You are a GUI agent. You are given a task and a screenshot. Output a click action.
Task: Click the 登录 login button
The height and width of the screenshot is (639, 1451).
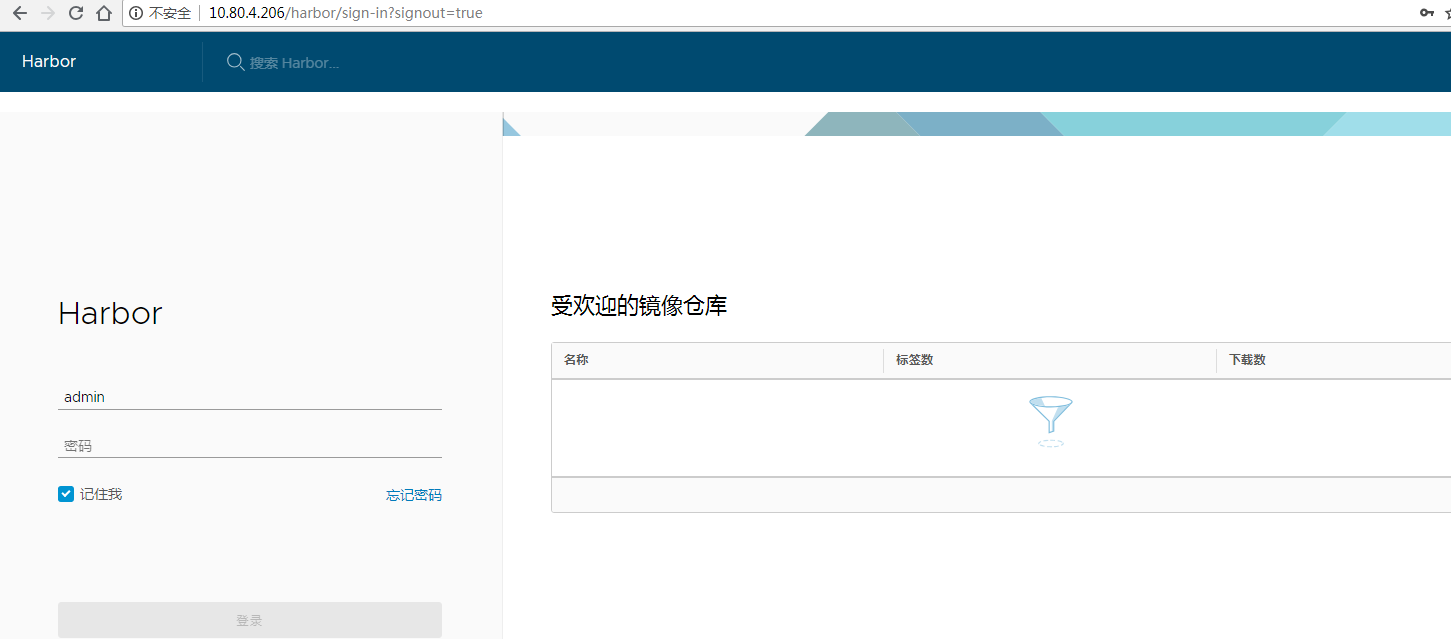pos(250,620)
